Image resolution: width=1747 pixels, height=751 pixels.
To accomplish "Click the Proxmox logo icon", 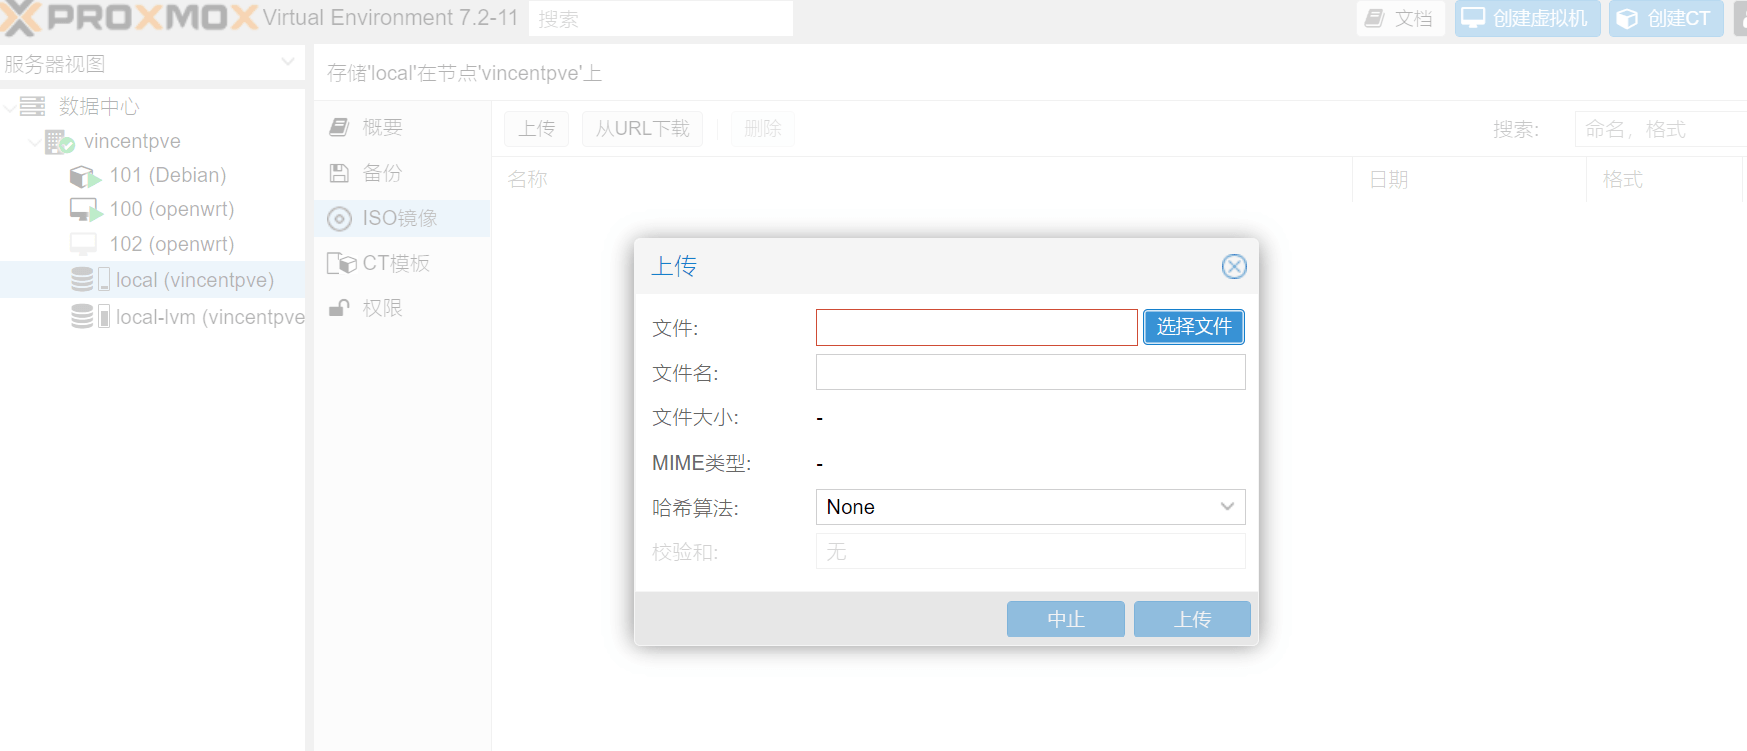I will pyautogui.click(x=20, y=18).
